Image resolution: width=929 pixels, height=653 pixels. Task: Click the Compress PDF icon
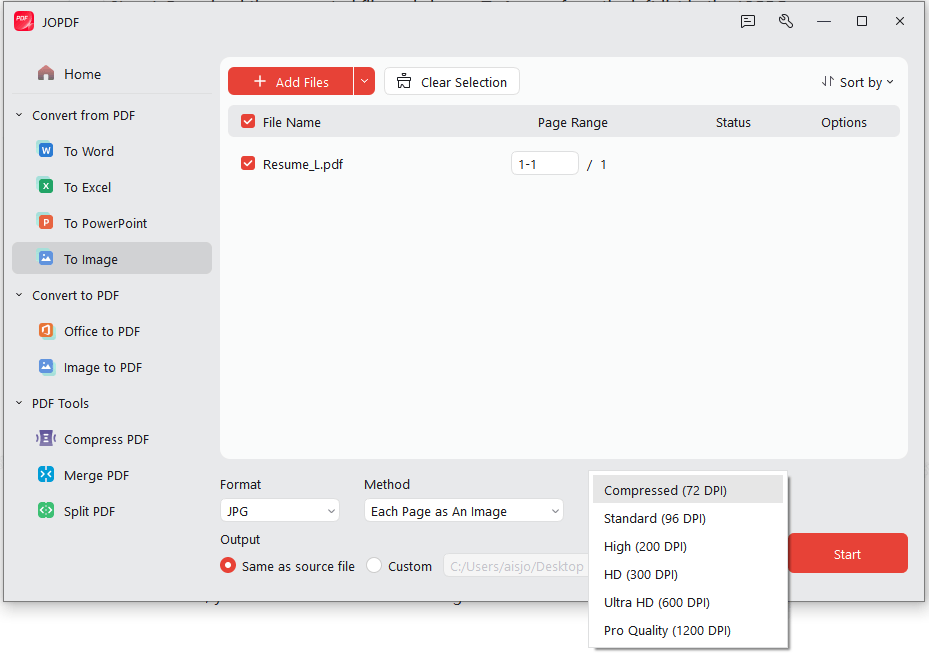pyautogui.click(x=46, y=438)
